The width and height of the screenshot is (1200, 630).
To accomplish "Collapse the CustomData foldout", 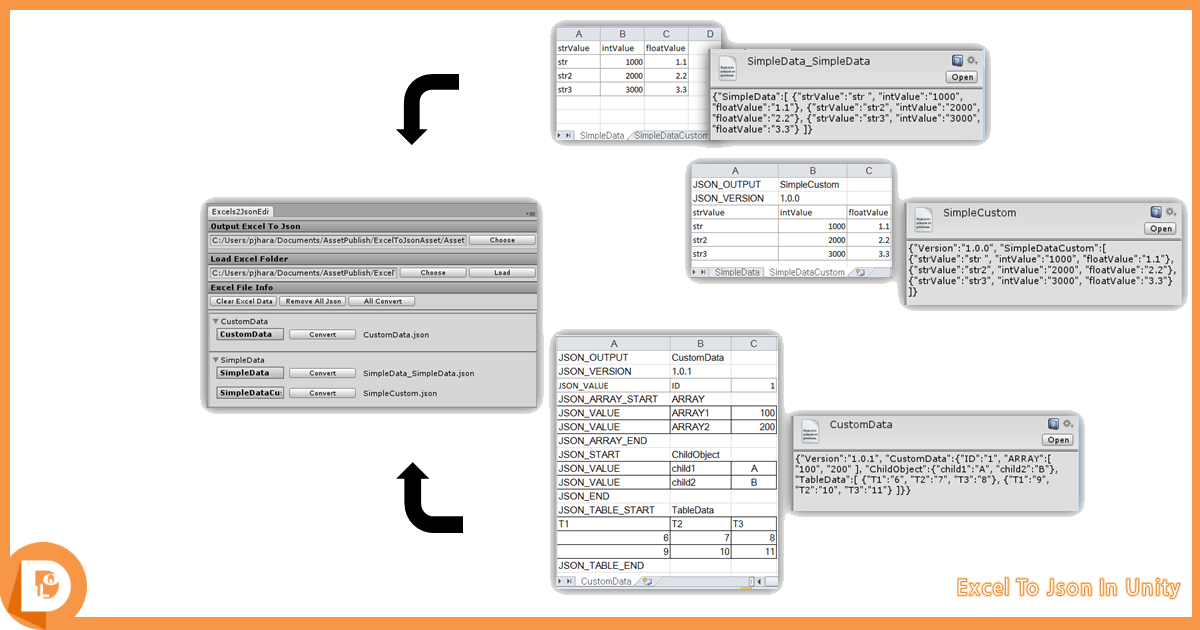I will (216, 320).
